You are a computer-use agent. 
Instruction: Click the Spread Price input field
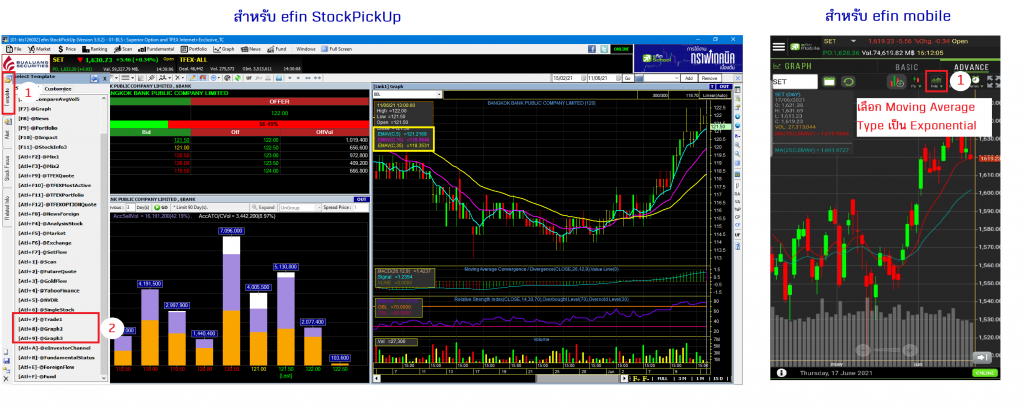pyautogui.click(x=362, y=207)
